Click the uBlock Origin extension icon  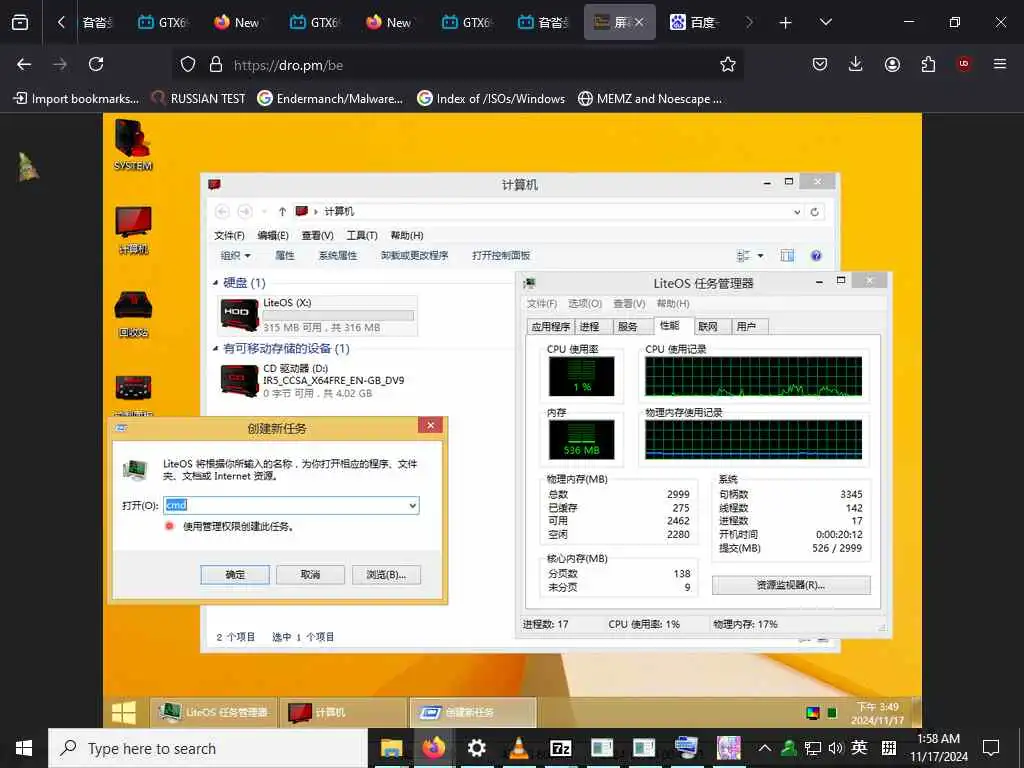coord(964,64)
